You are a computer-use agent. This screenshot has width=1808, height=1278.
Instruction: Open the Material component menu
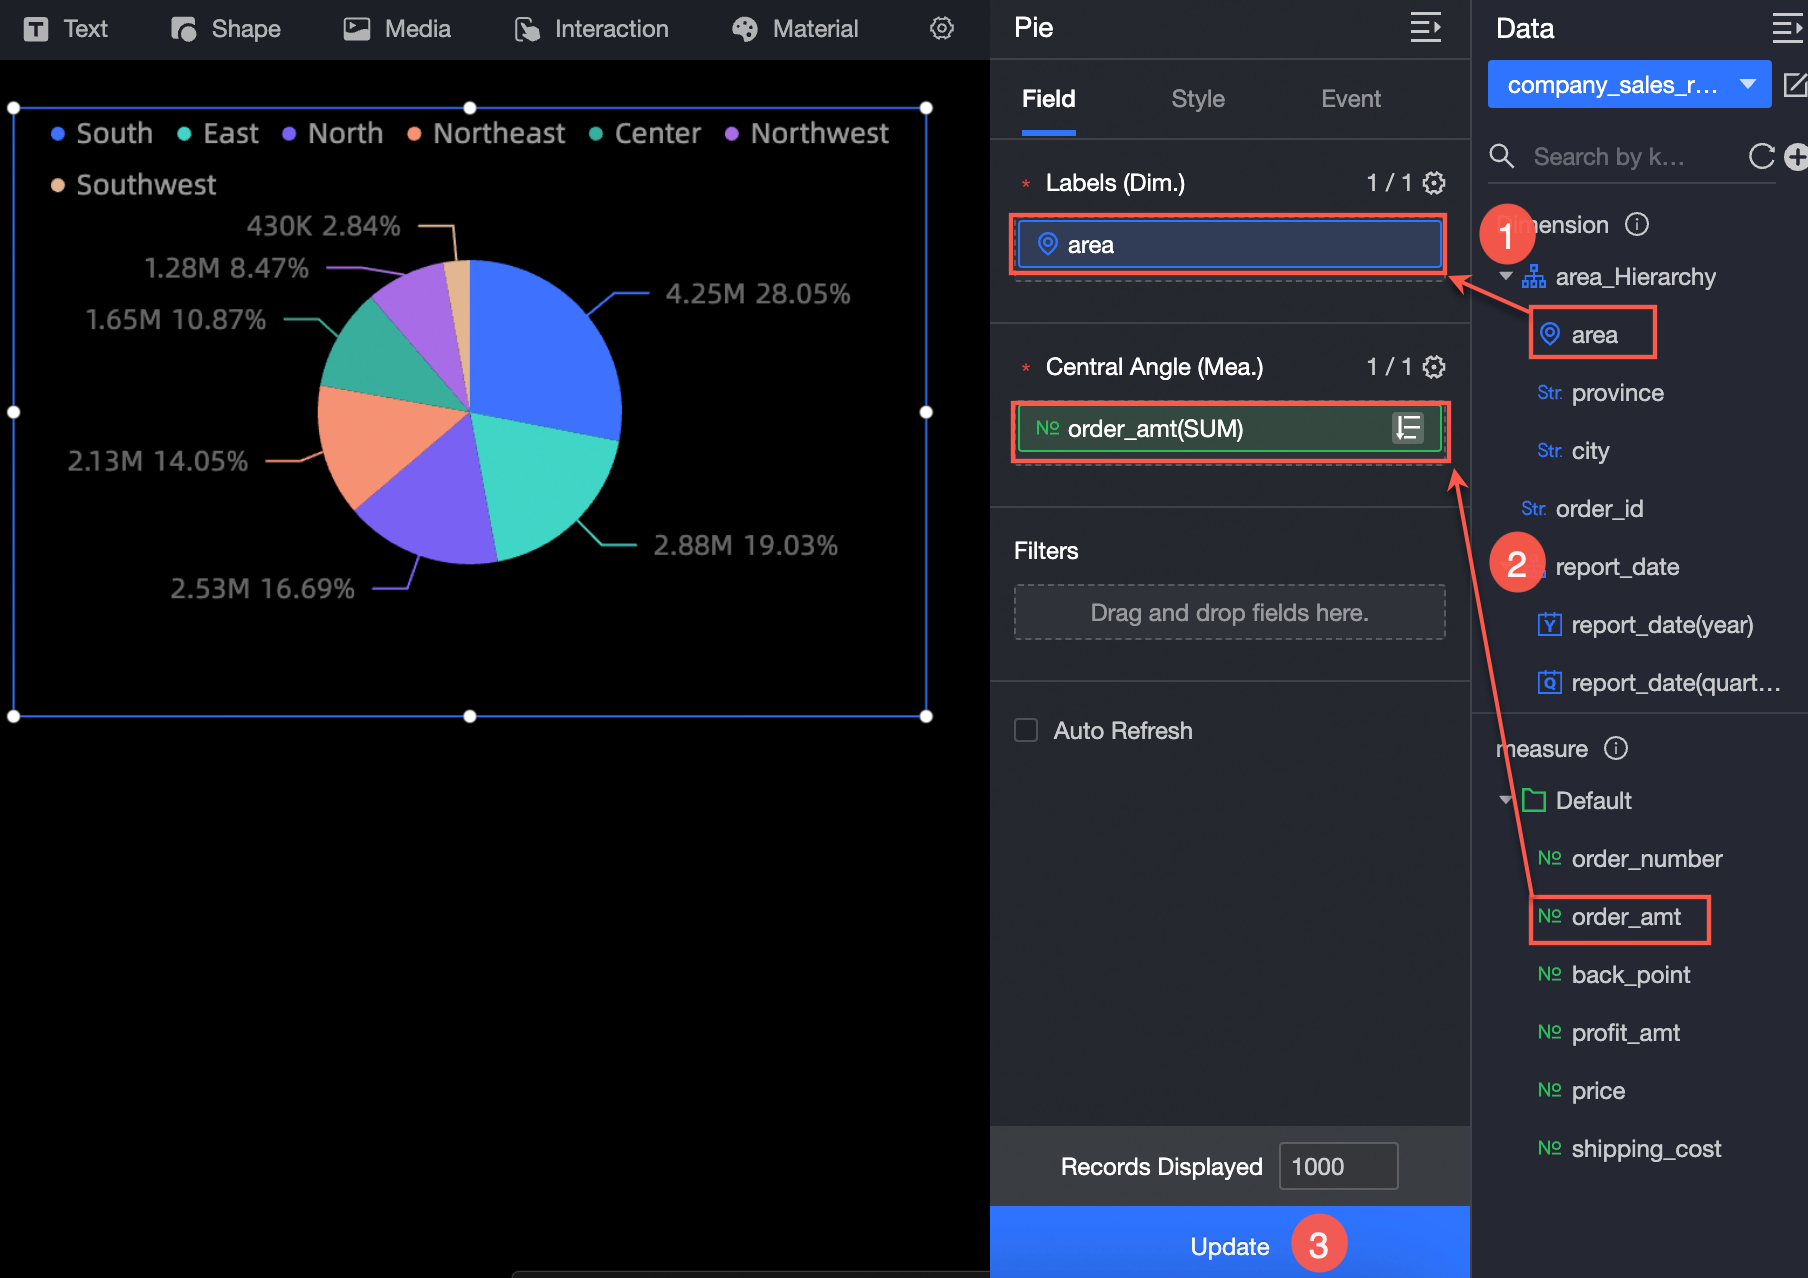pyautogui.click(x=796, y=29)
